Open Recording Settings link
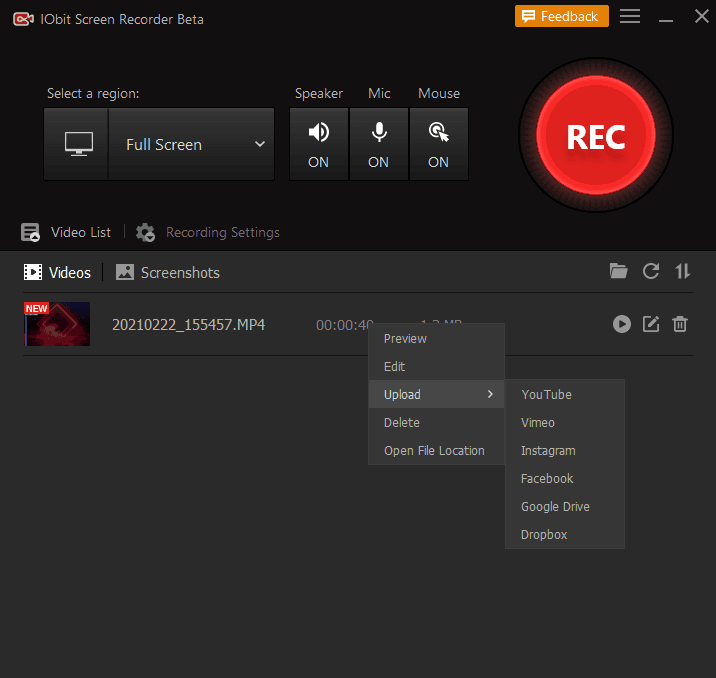 pos(223,232)
